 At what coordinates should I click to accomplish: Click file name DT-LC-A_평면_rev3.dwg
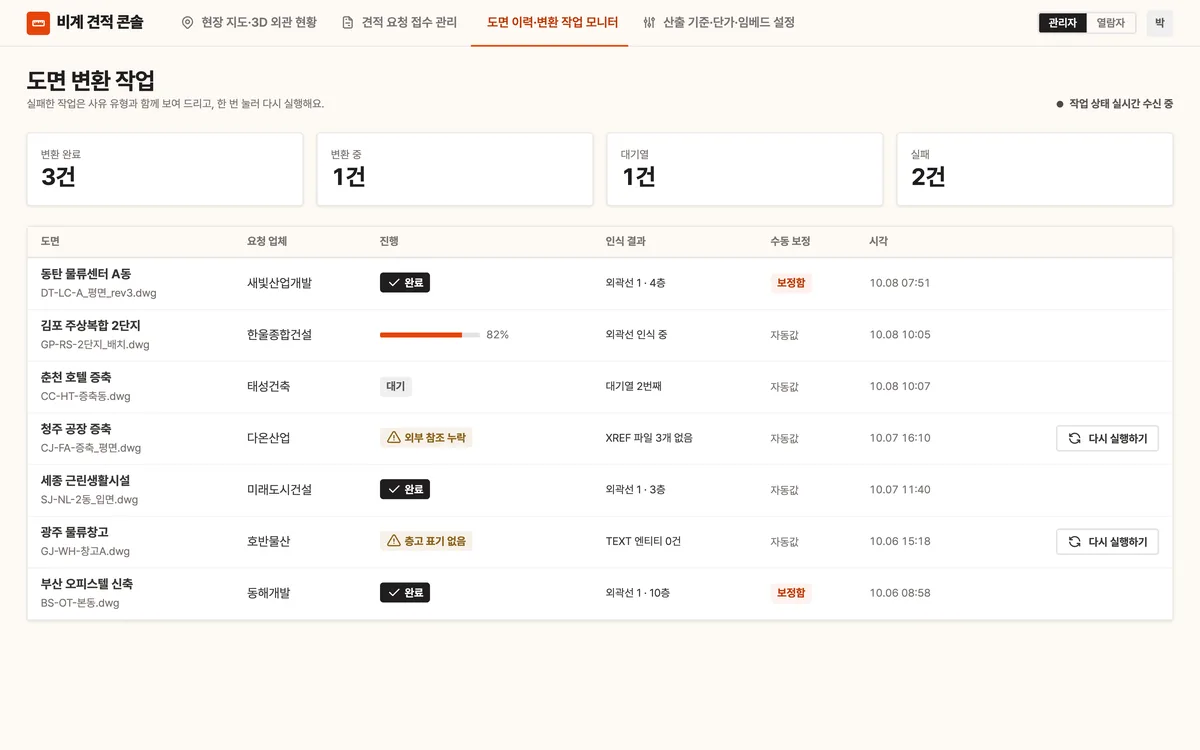click(x=98, y=293)
